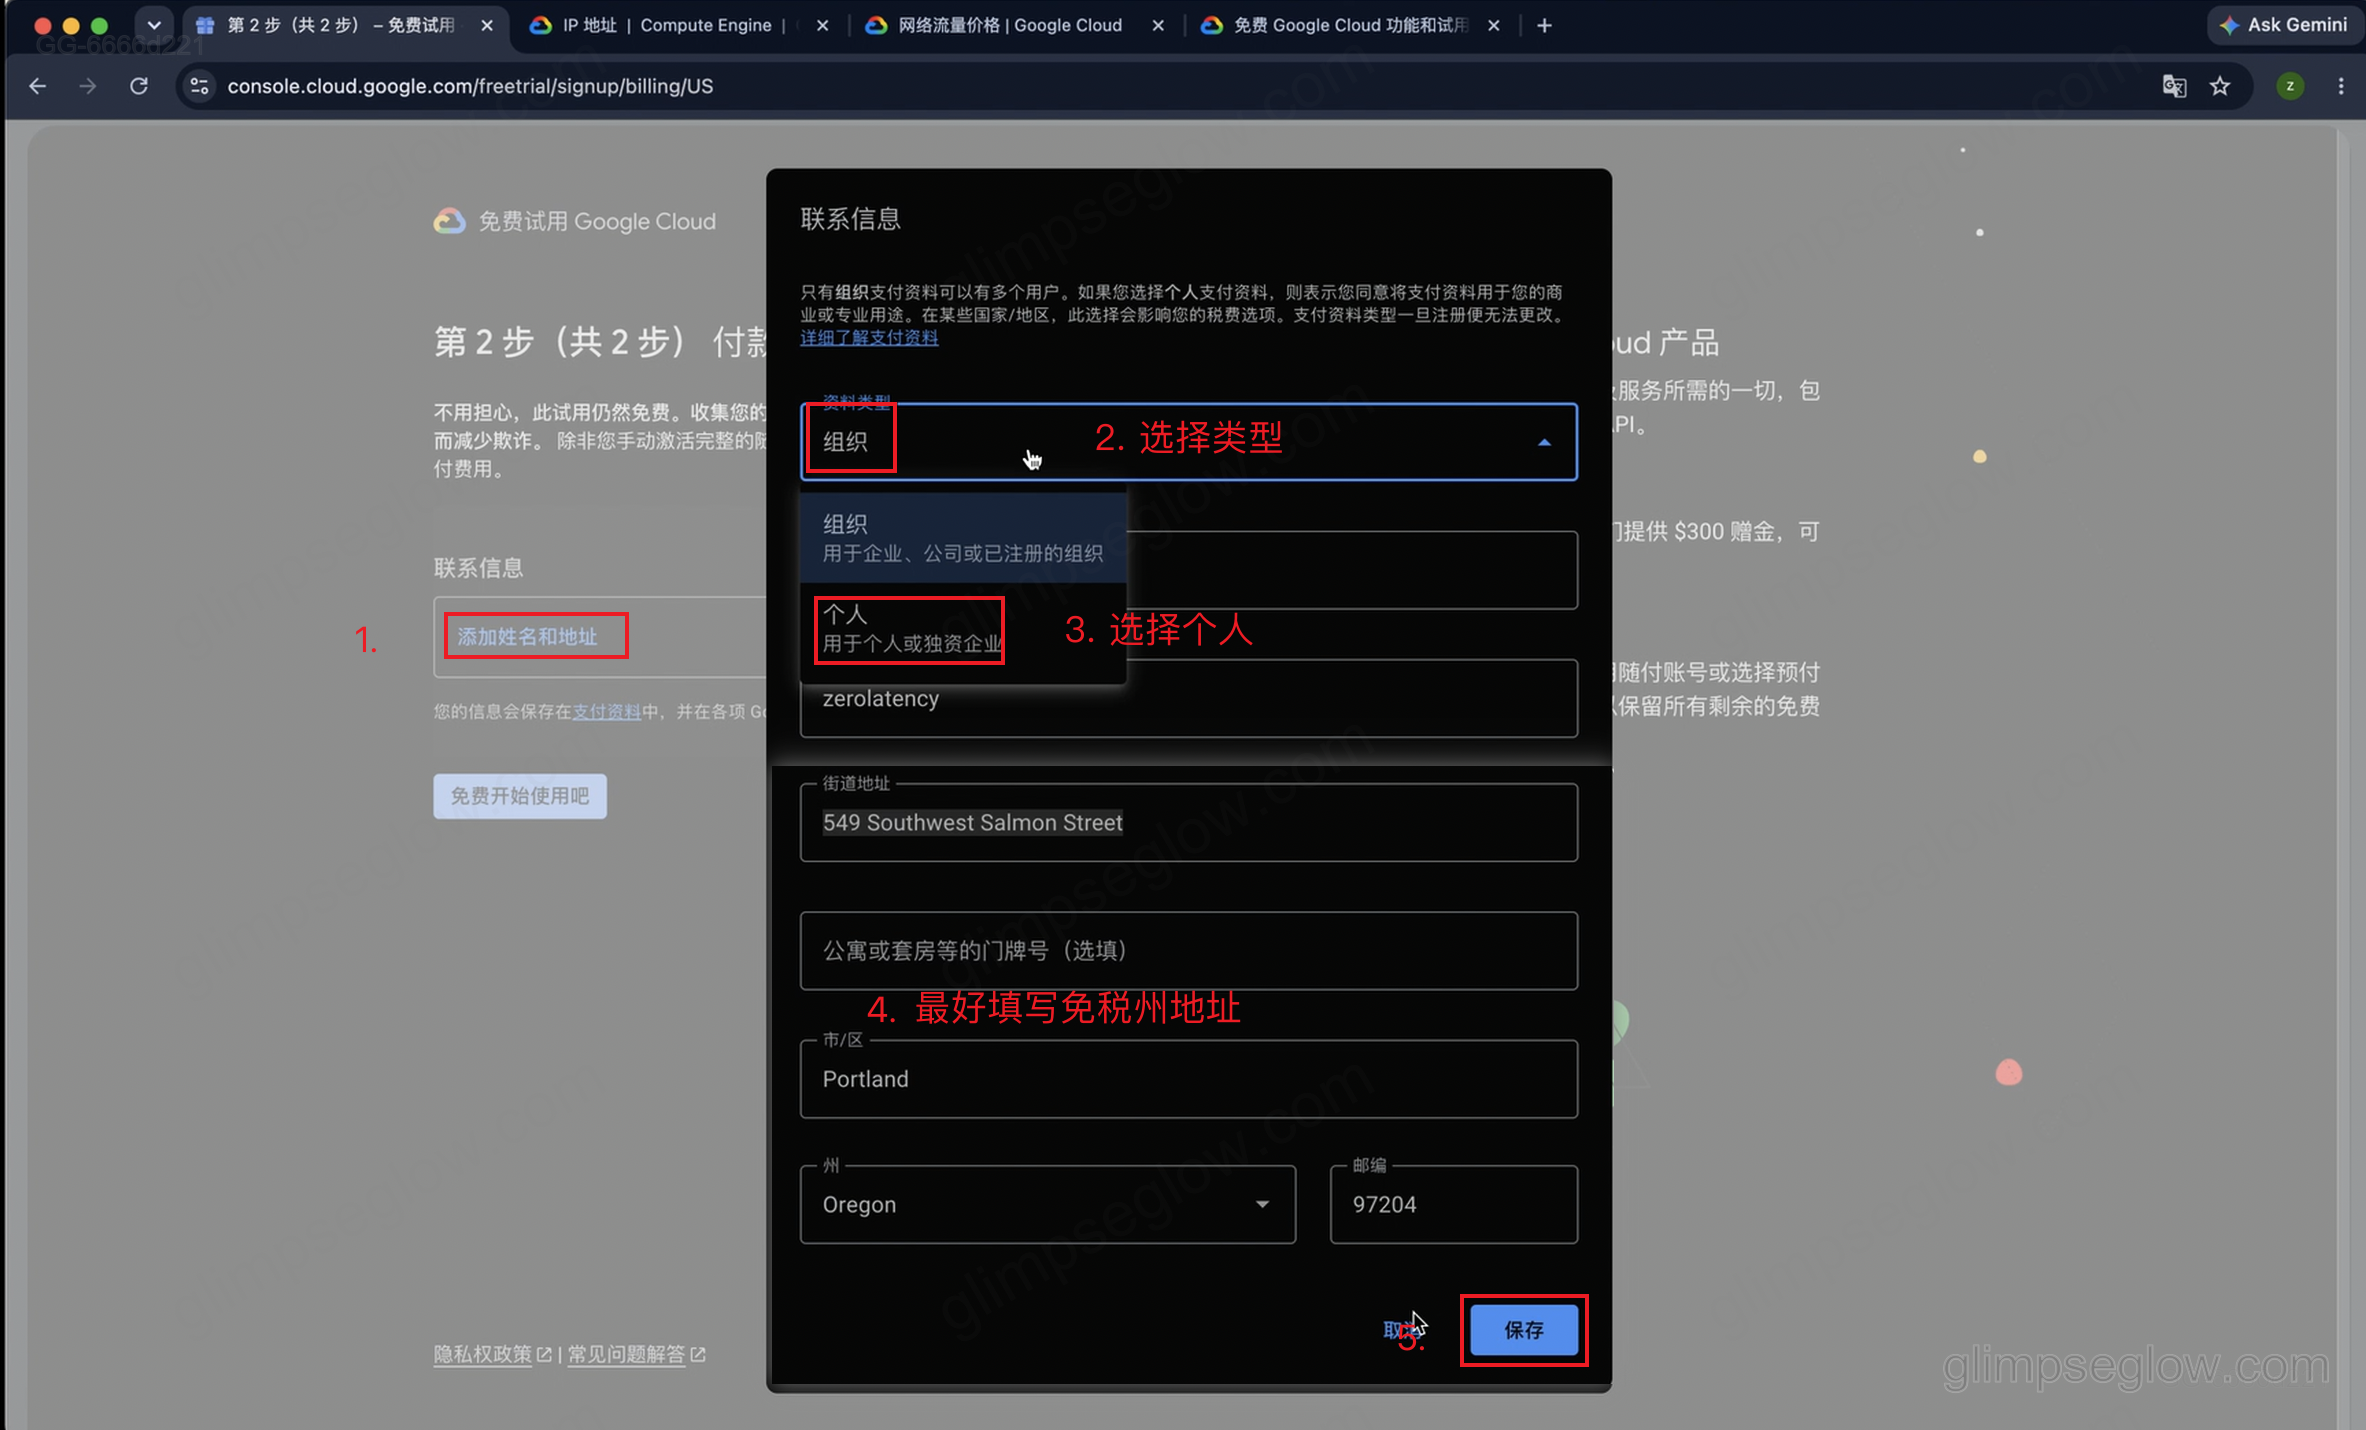Image resolution: width=2366 pixels, height=1430 pixels.
Task: Click the 保存 button
Action: 1523,1330
